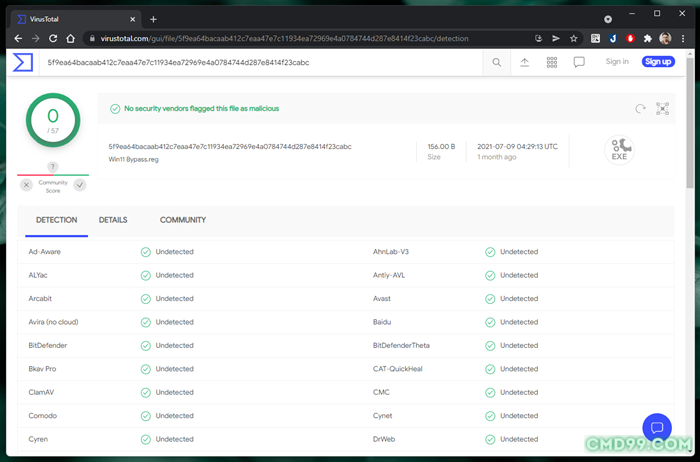The width and height of the screenshot is (700, 462).
Task: Click the hash search input field
Action: tap(261, 62)
